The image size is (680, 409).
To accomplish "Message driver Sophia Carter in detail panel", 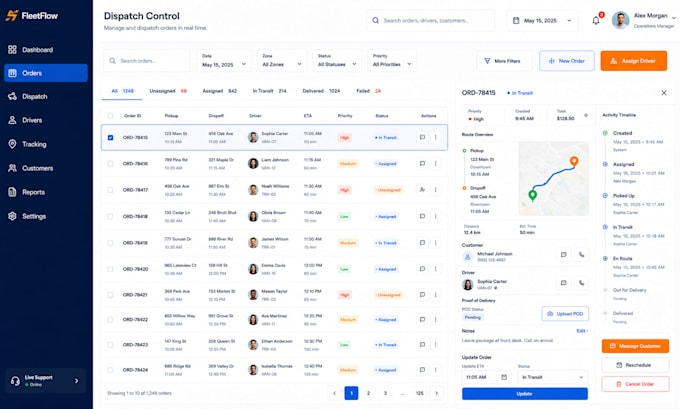I will click(x=563, y=283).
